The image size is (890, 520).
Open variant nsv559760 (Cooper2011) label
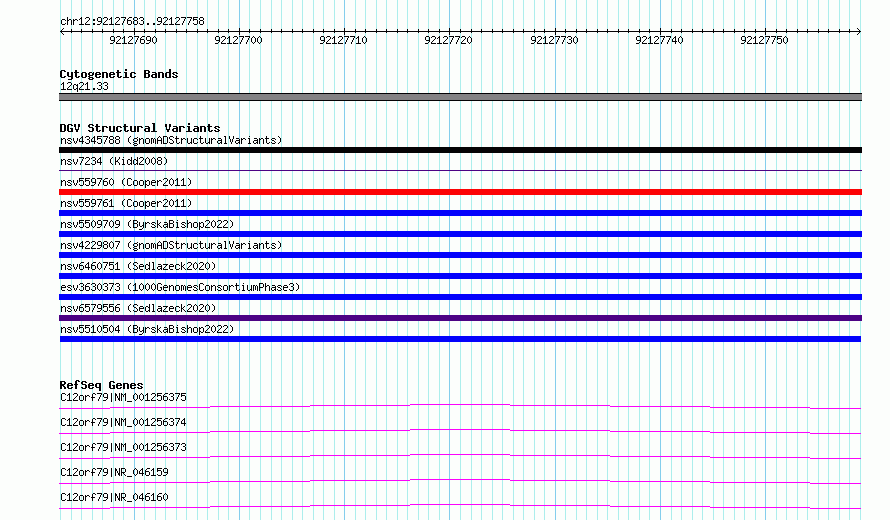(126, 182)
